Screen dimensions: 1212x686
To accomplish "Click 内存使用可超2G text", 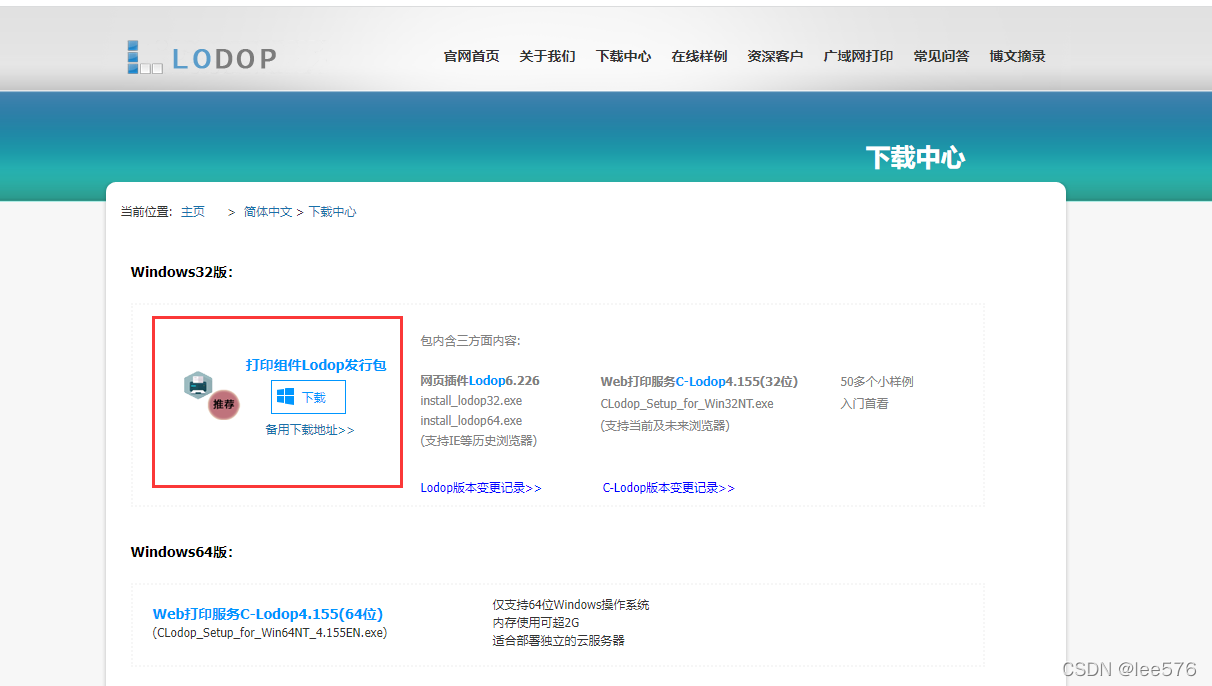I will click(x=536, y=623).
